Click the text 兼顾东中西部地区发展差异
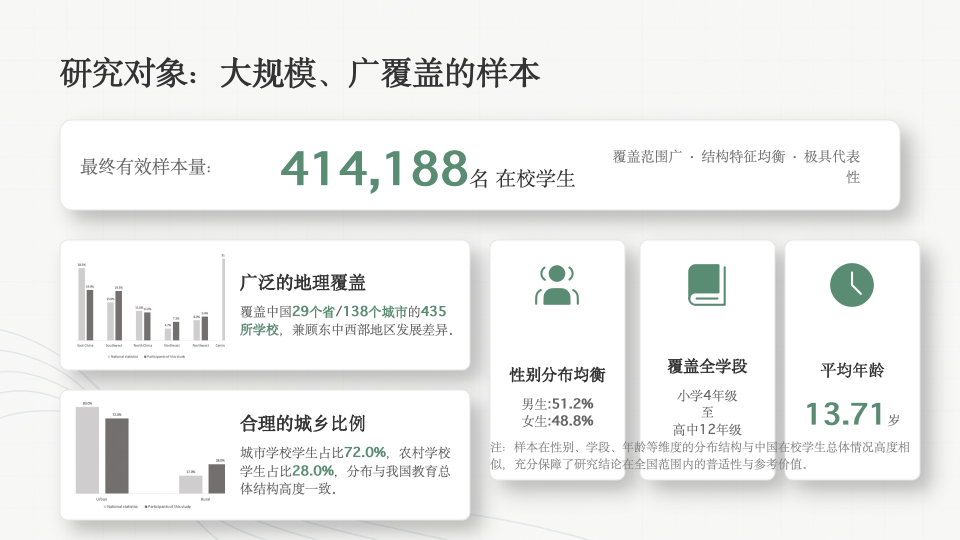Screen dimensions: 960x540 click(x=373, y=329)
